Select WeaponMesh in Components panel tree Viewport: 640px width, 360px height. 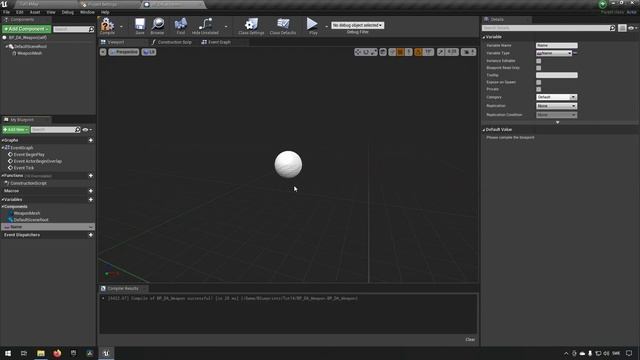point(29,53)
